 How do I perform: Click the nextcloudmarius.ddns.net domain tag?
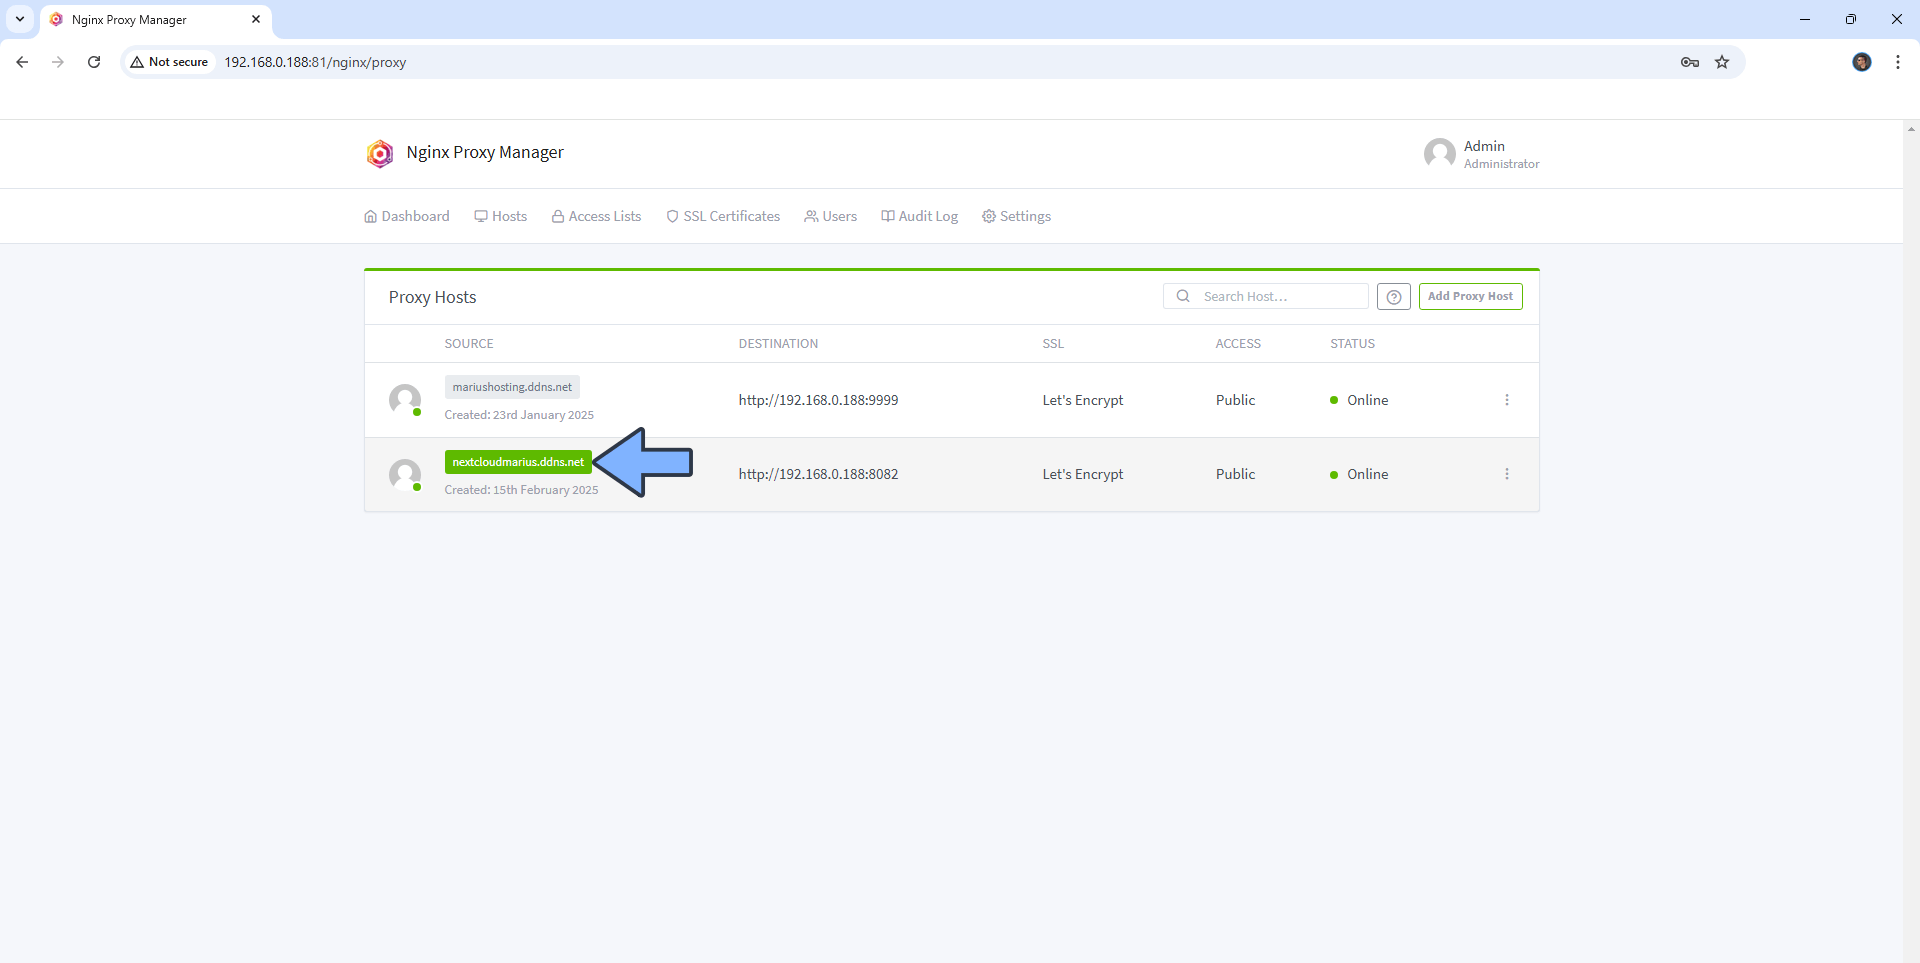pyautogui.click(x=518, y=462)
